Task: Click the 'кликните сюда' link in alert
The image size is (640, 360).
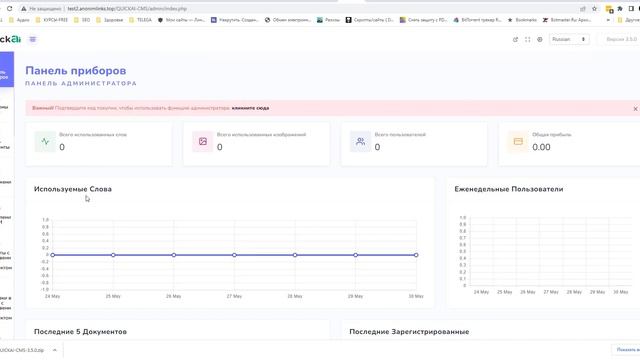Action: point(250,108)
